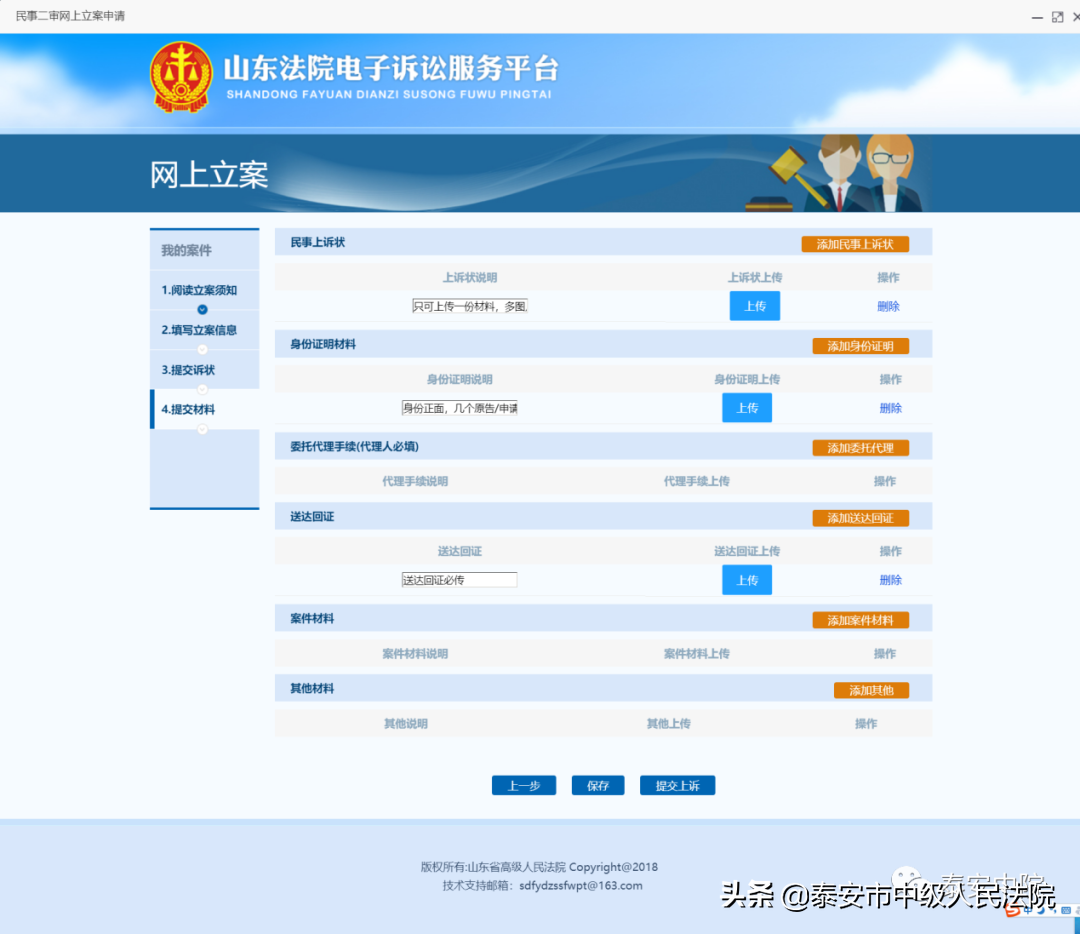Click 删除 link in the 身份证明材料 row
This screenshot has height=934, width=1080.
tap(889, 407)
